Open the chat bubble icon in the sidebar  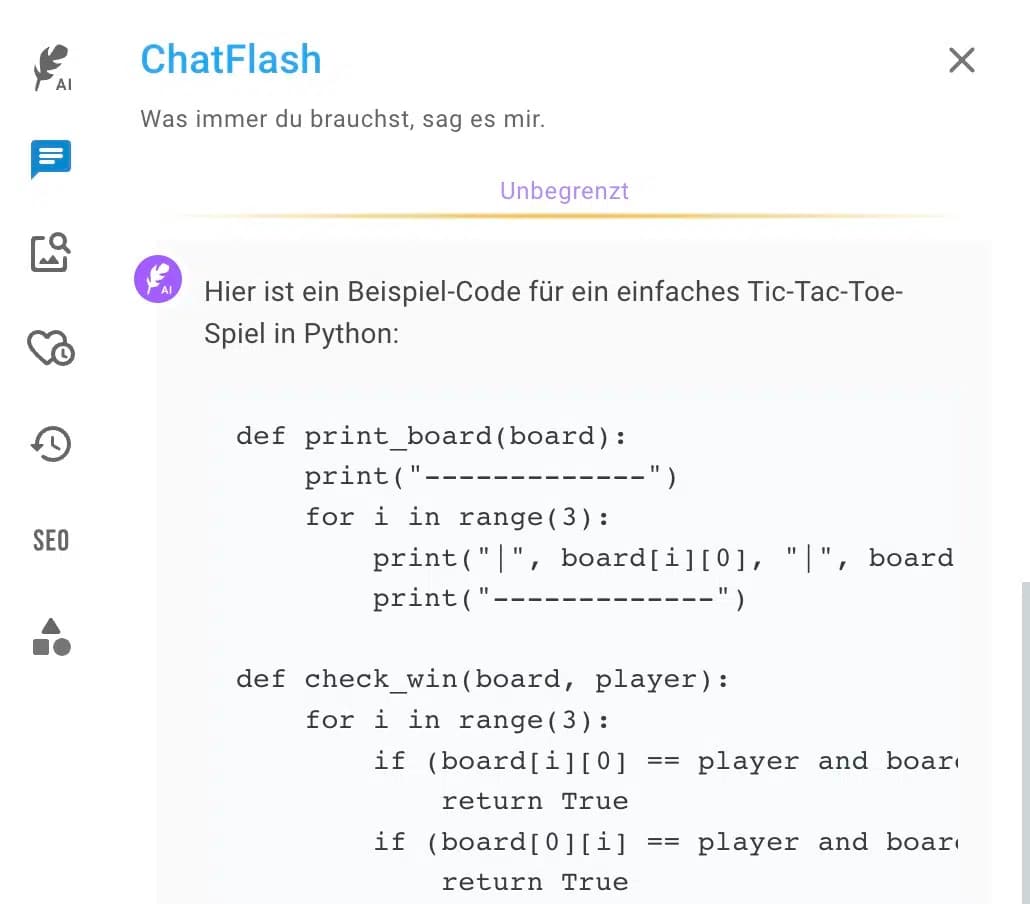tap(50, 158)
